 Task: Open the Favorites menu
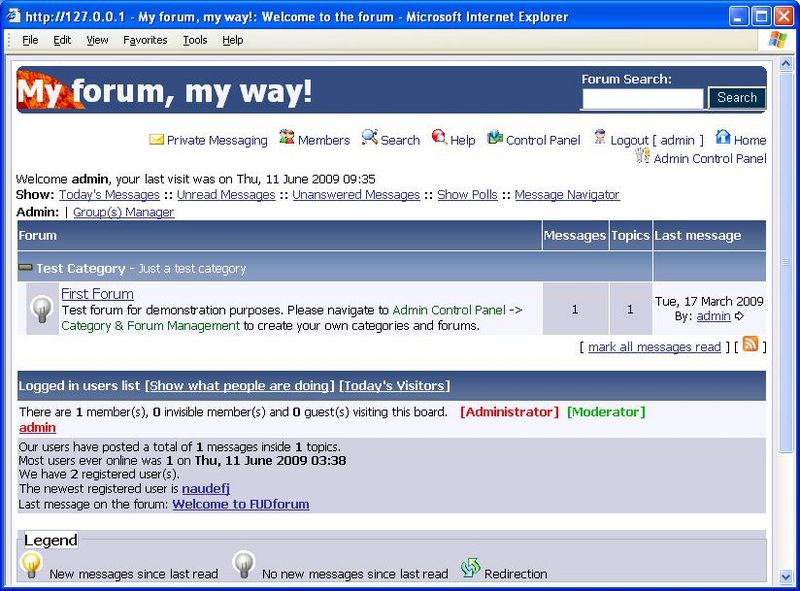(x=145, y=40)
